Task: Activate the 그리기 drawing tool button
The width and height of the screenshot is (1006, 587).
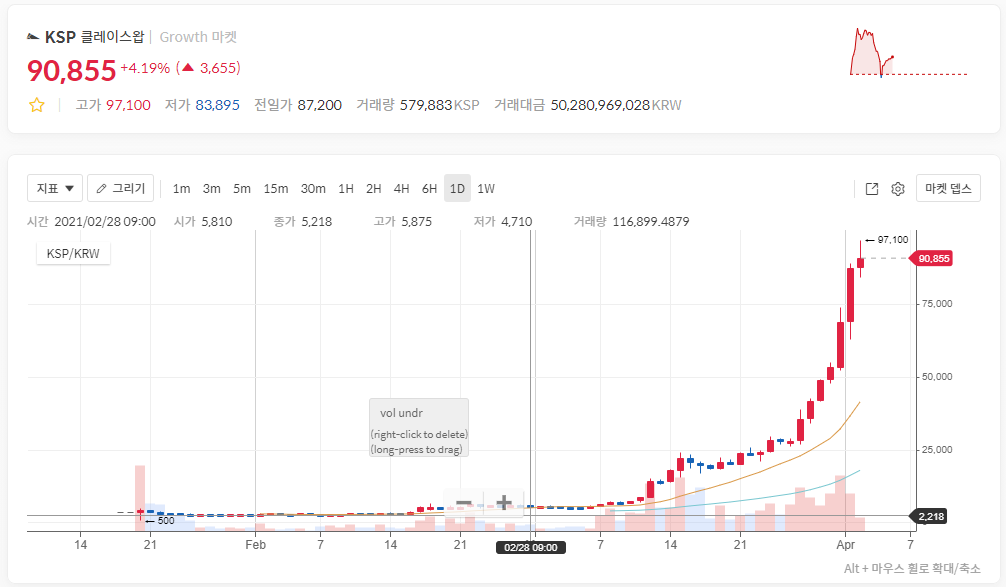Action: point(121,188)
